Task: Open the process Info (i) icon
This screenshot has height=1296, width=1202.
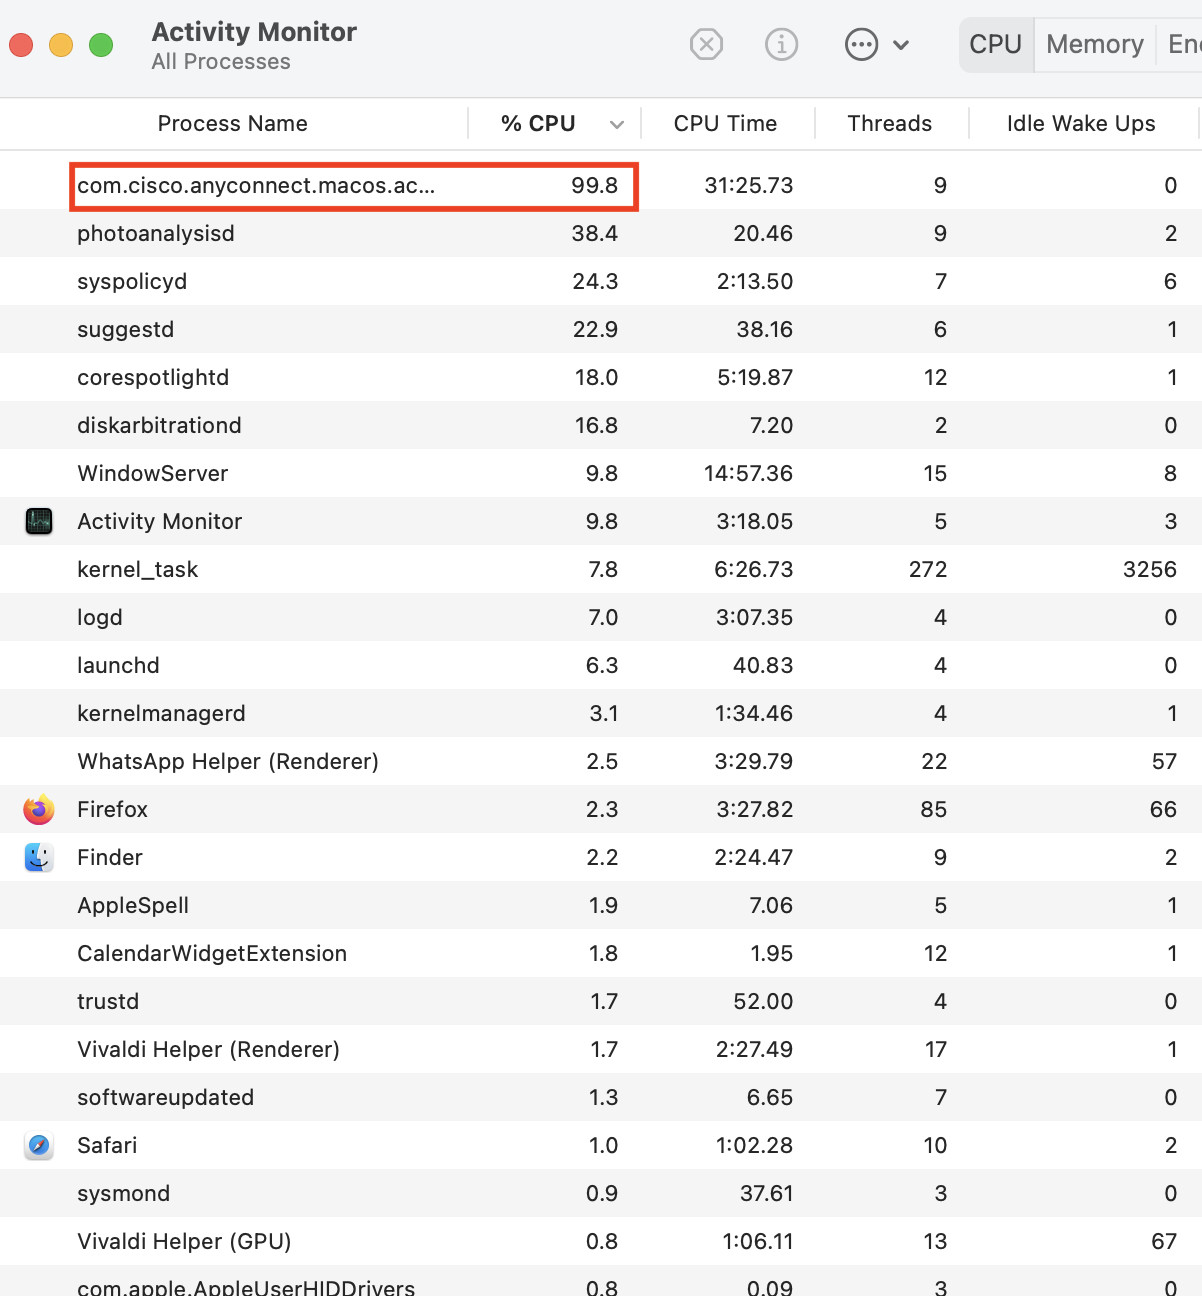Action: pyautogui.click(x=781, y=44)
